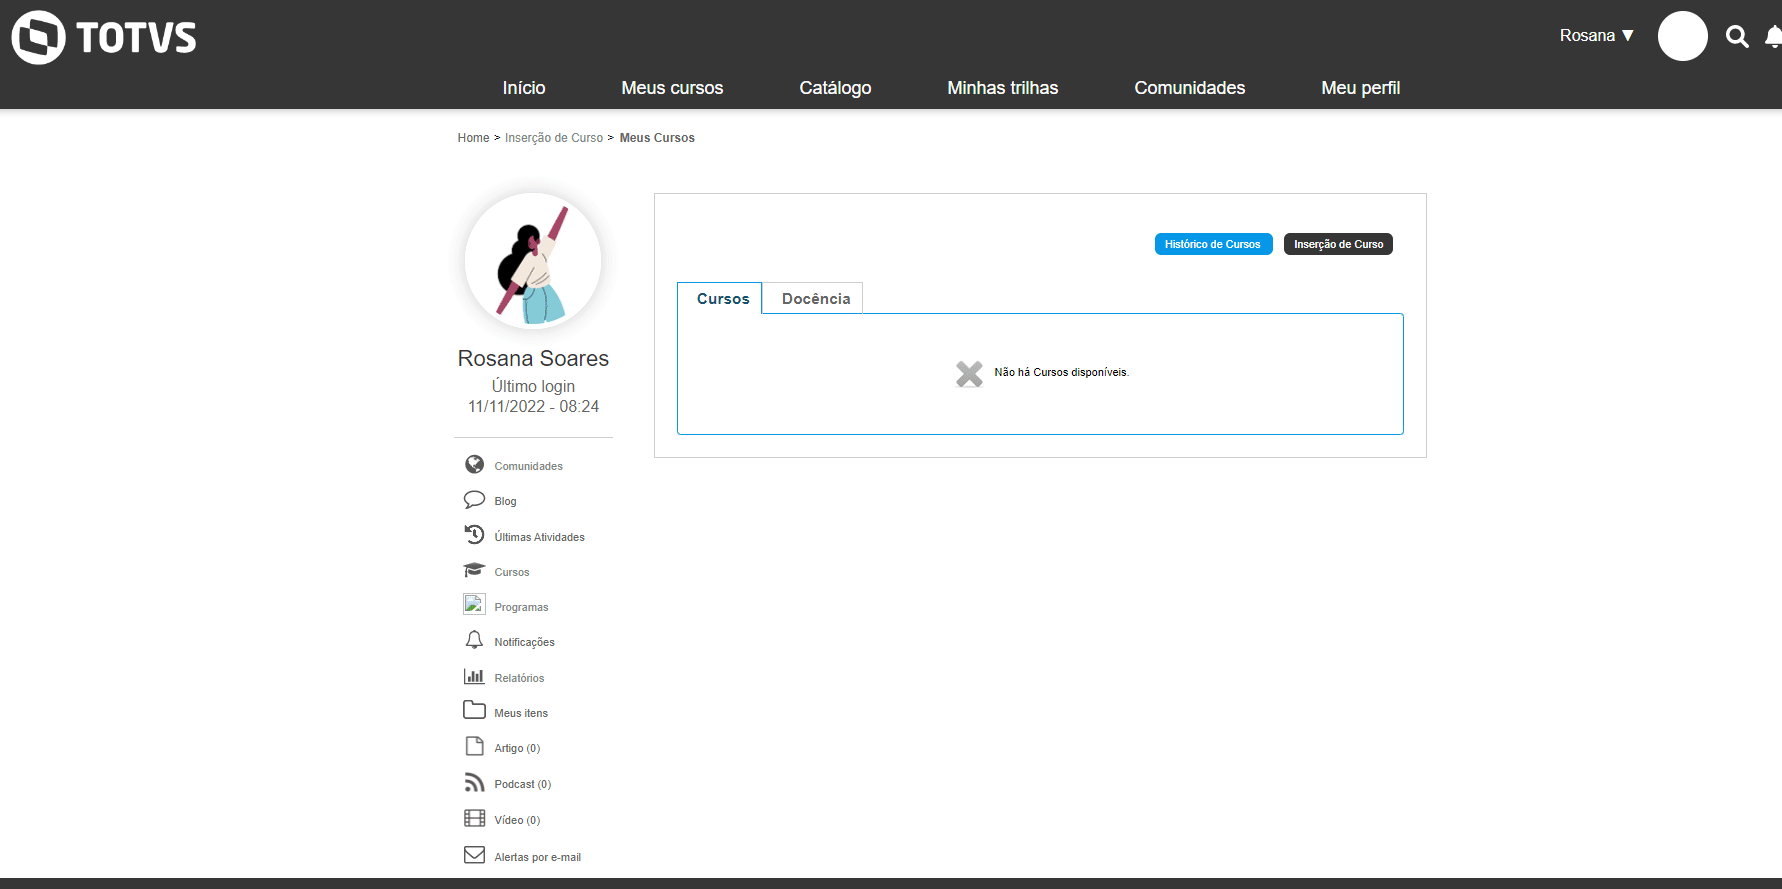Click the Blog speech bubble icon

pyautogui.click(x=474, y=500)
